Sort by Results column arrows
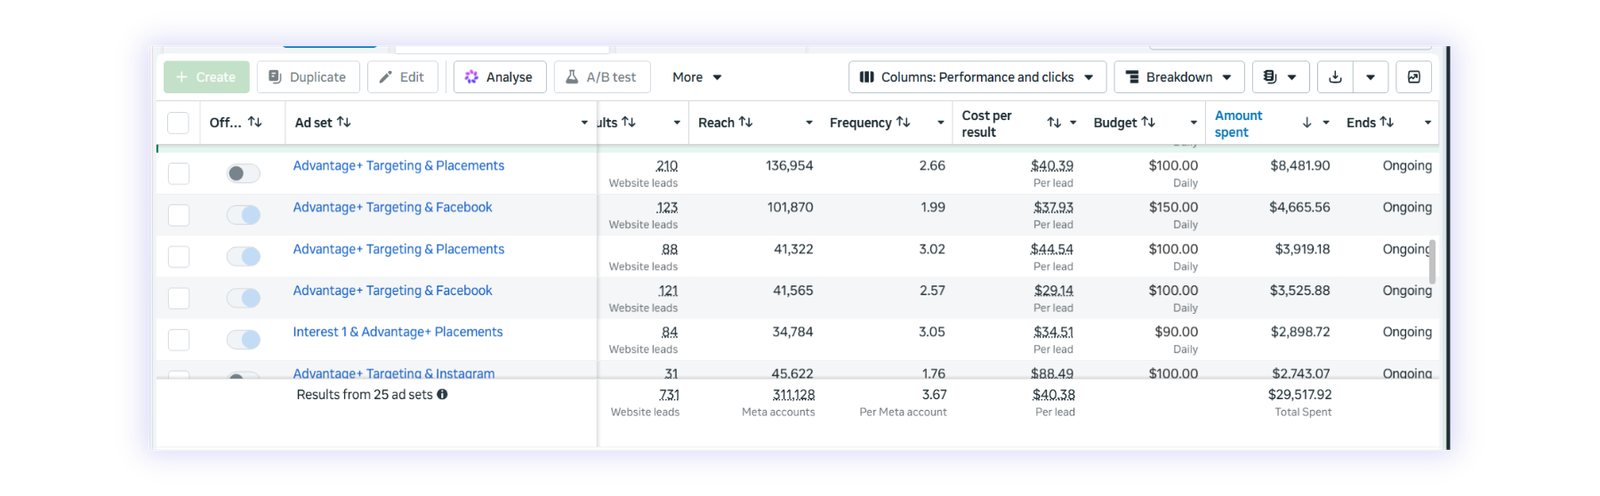This screenshot has width=1600, height=496. (629, 122)
